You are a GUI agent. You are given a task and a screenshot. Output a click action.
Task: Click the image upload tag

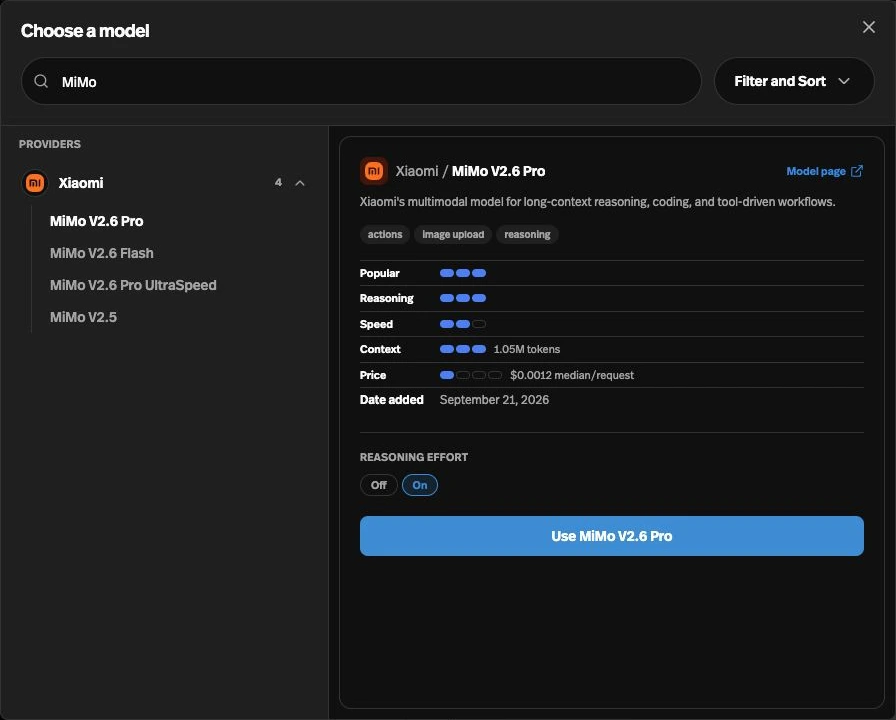click(x=453, y=234)
